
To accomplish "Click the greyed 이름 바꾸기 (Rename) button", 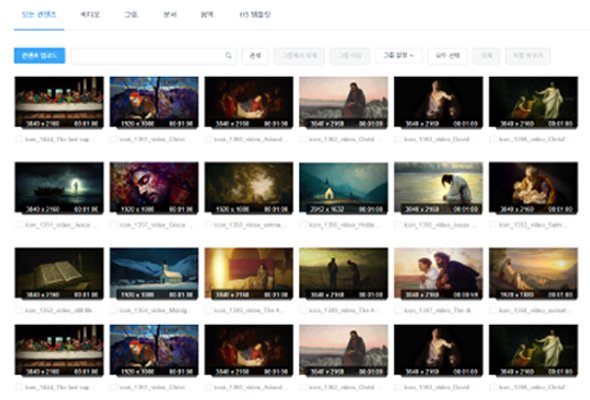I will click(528, 56).
